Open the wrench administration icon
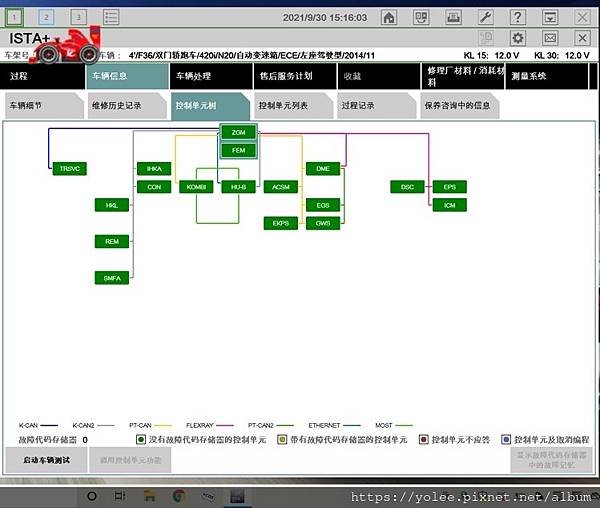 (x=485, y=17)
